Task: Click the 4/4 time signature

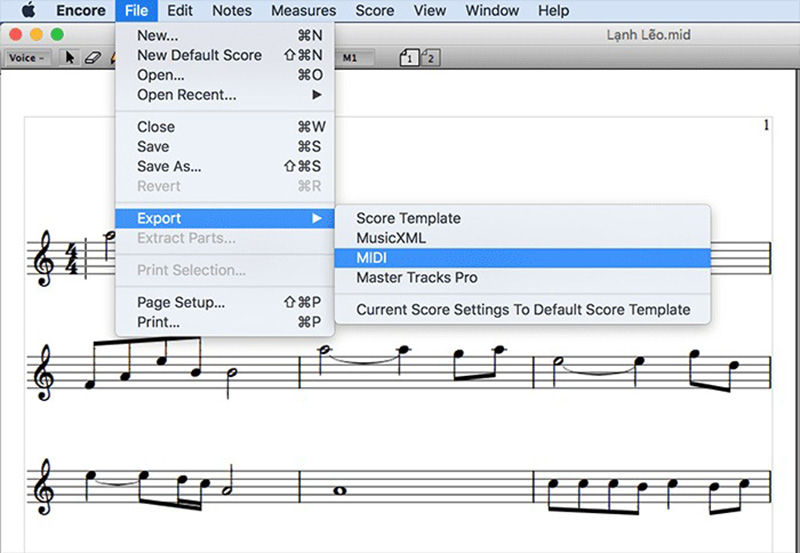Action: (x=72, y=259)
